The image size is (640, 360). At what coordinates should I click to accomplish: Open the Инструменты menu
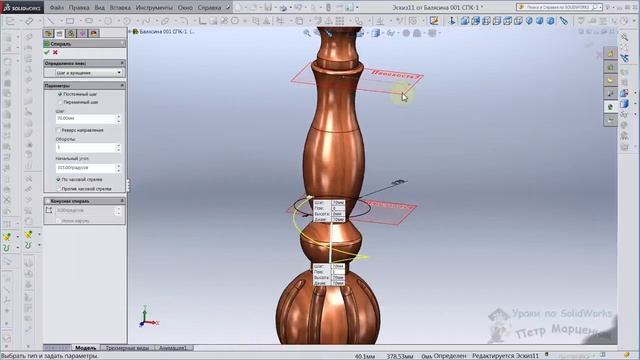[154, 8]
